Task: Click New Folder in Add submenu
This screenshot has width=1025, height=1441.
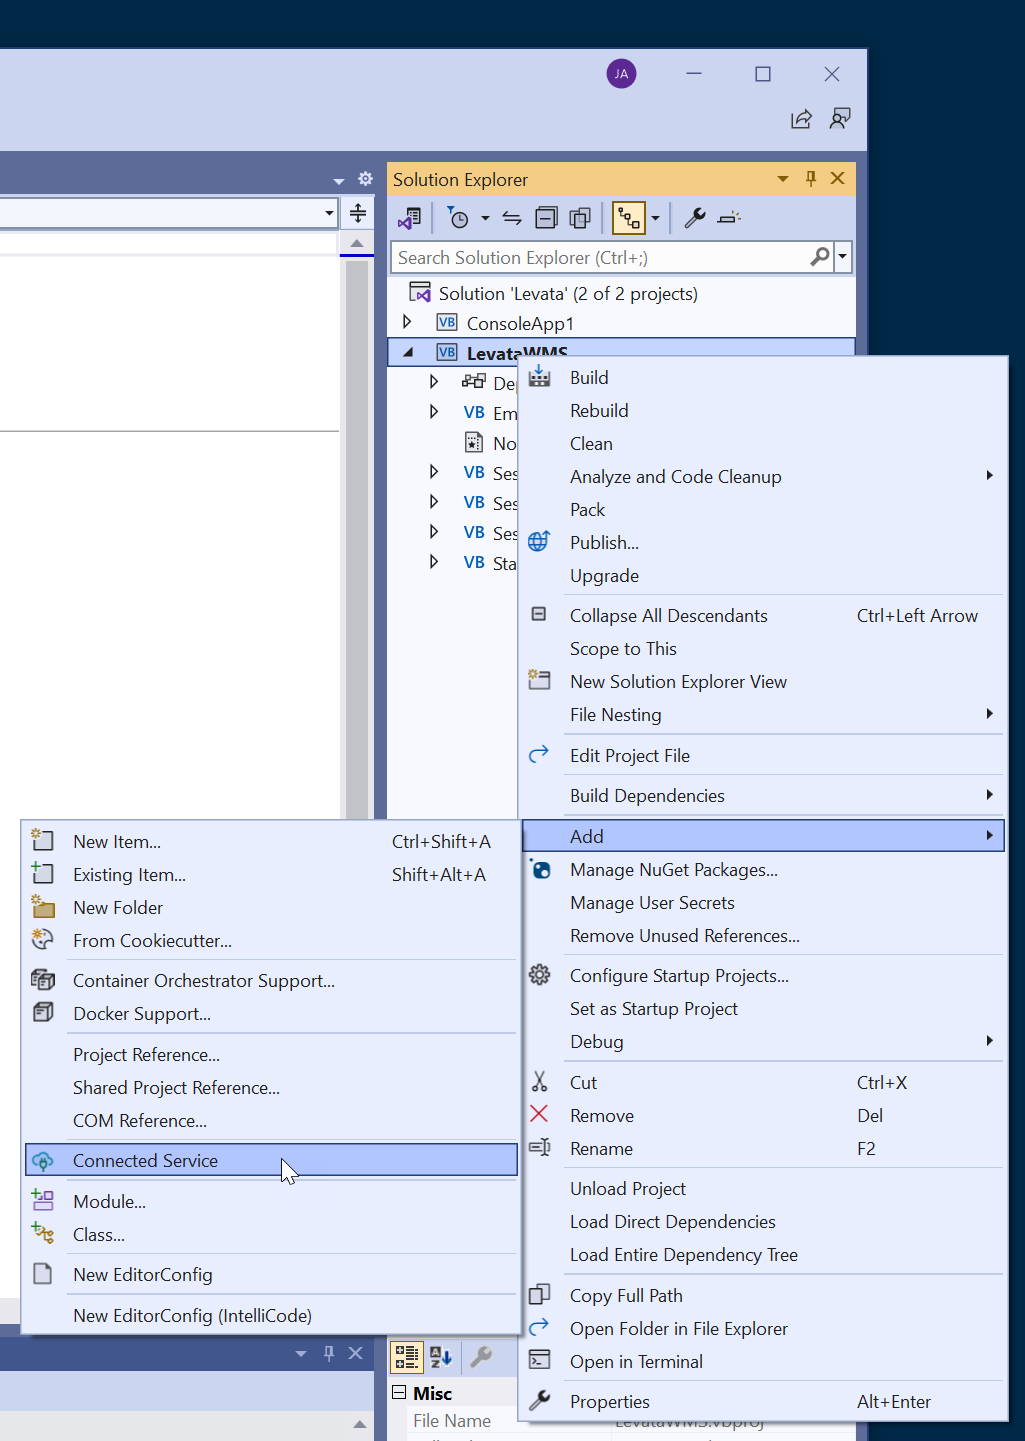Action: coord(271,907)
